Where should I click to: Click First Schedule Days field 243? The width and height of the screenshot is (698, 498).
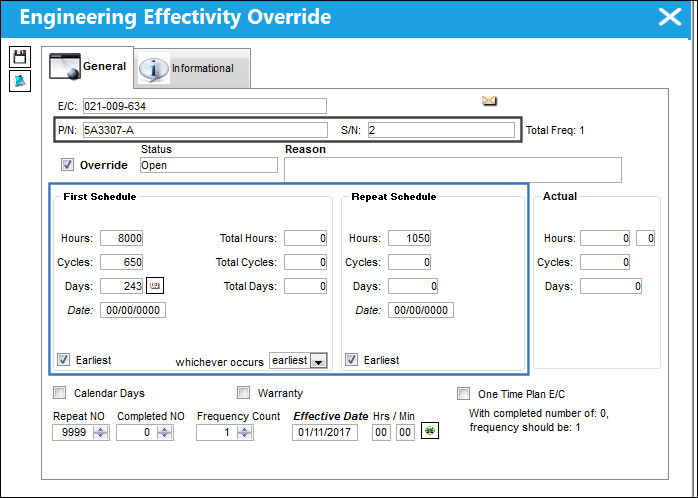click(122, 286)
